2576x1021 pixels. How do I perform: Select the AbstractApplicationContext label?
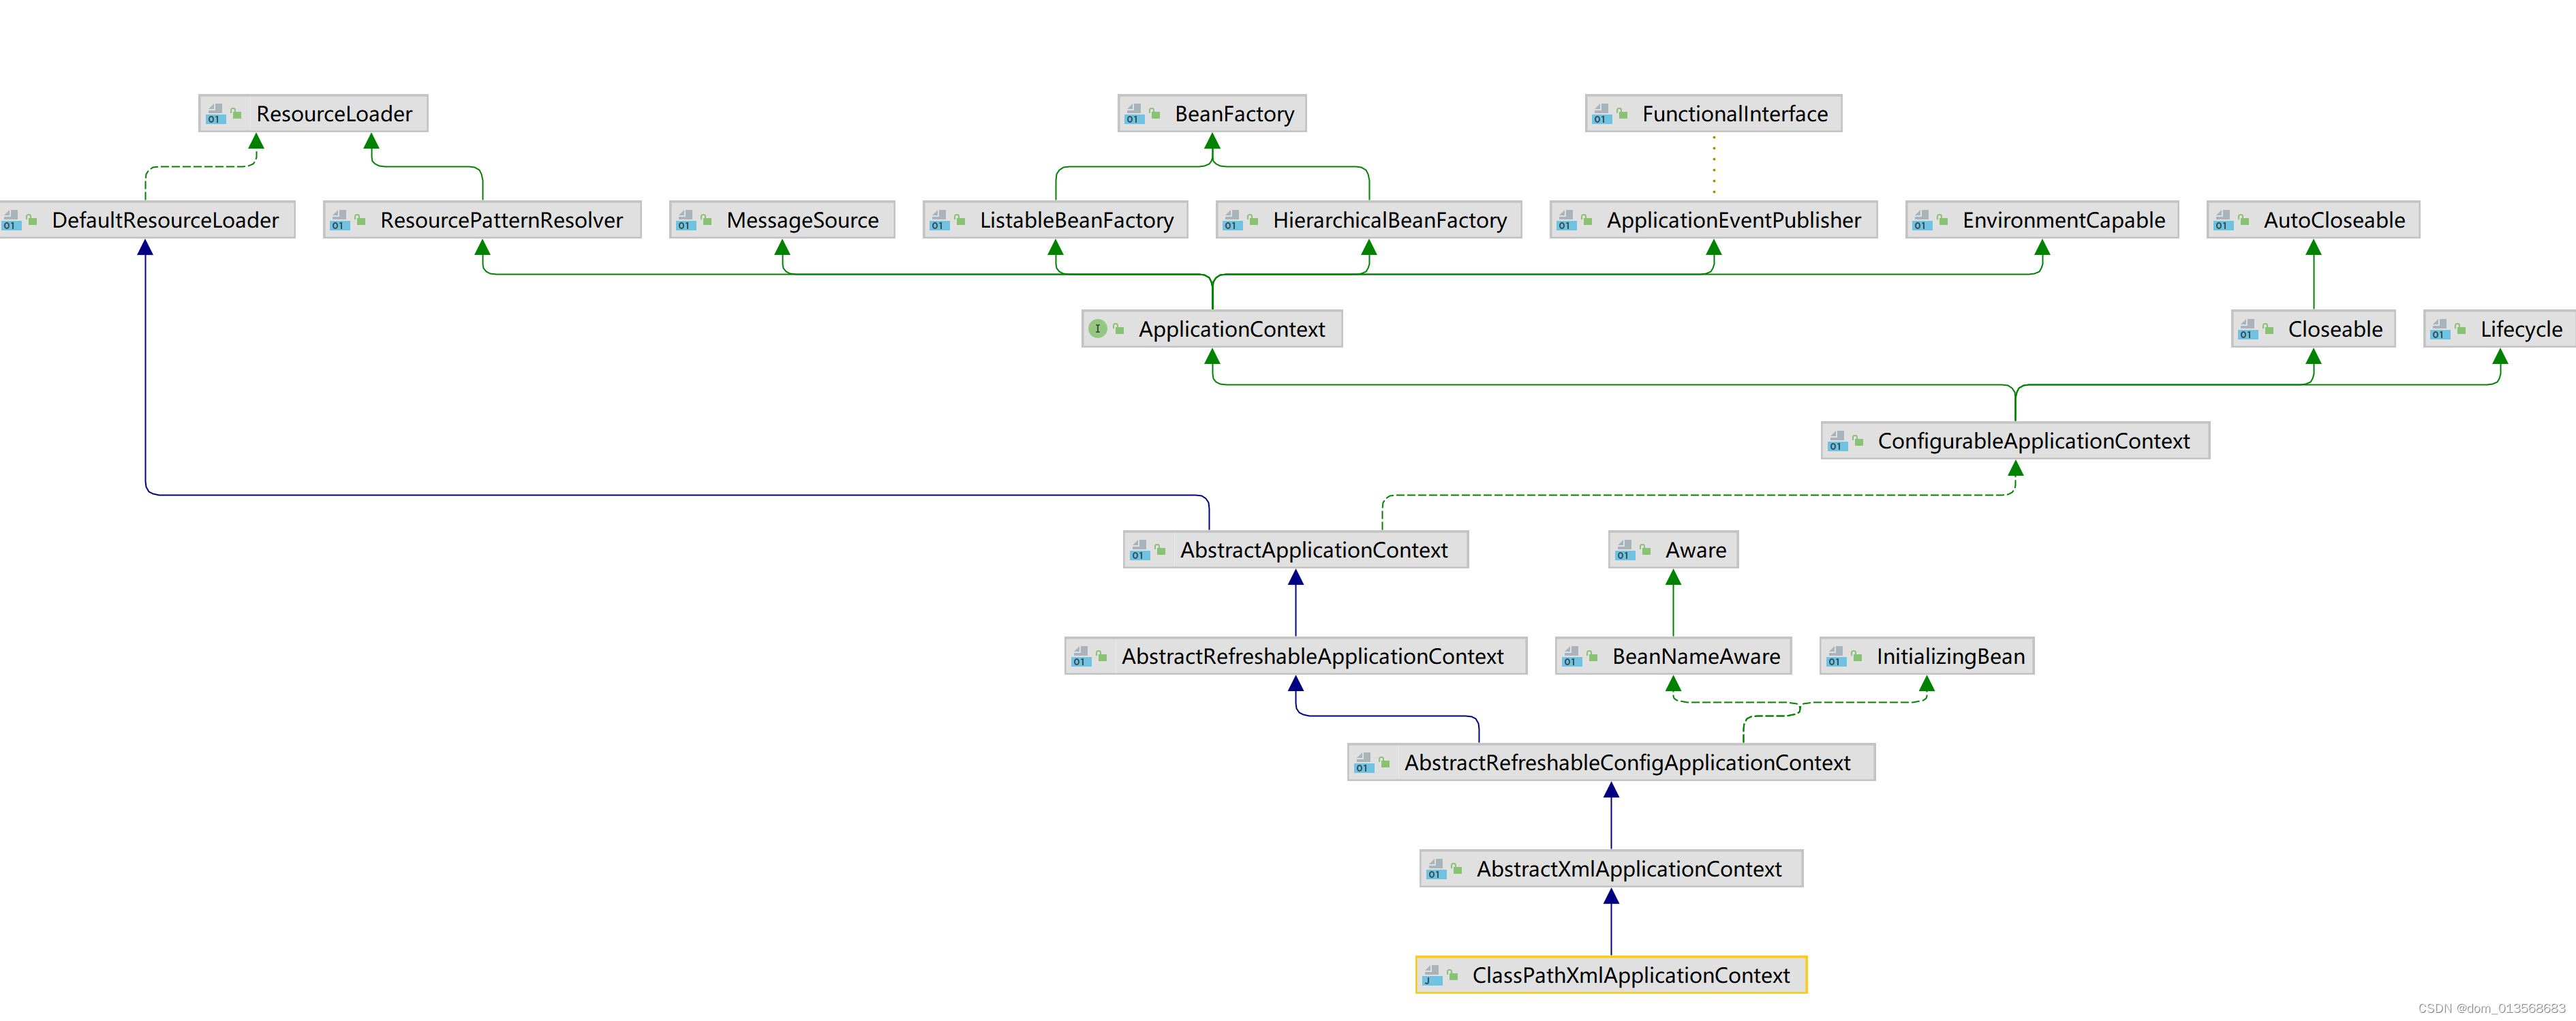coord(1313,550)
